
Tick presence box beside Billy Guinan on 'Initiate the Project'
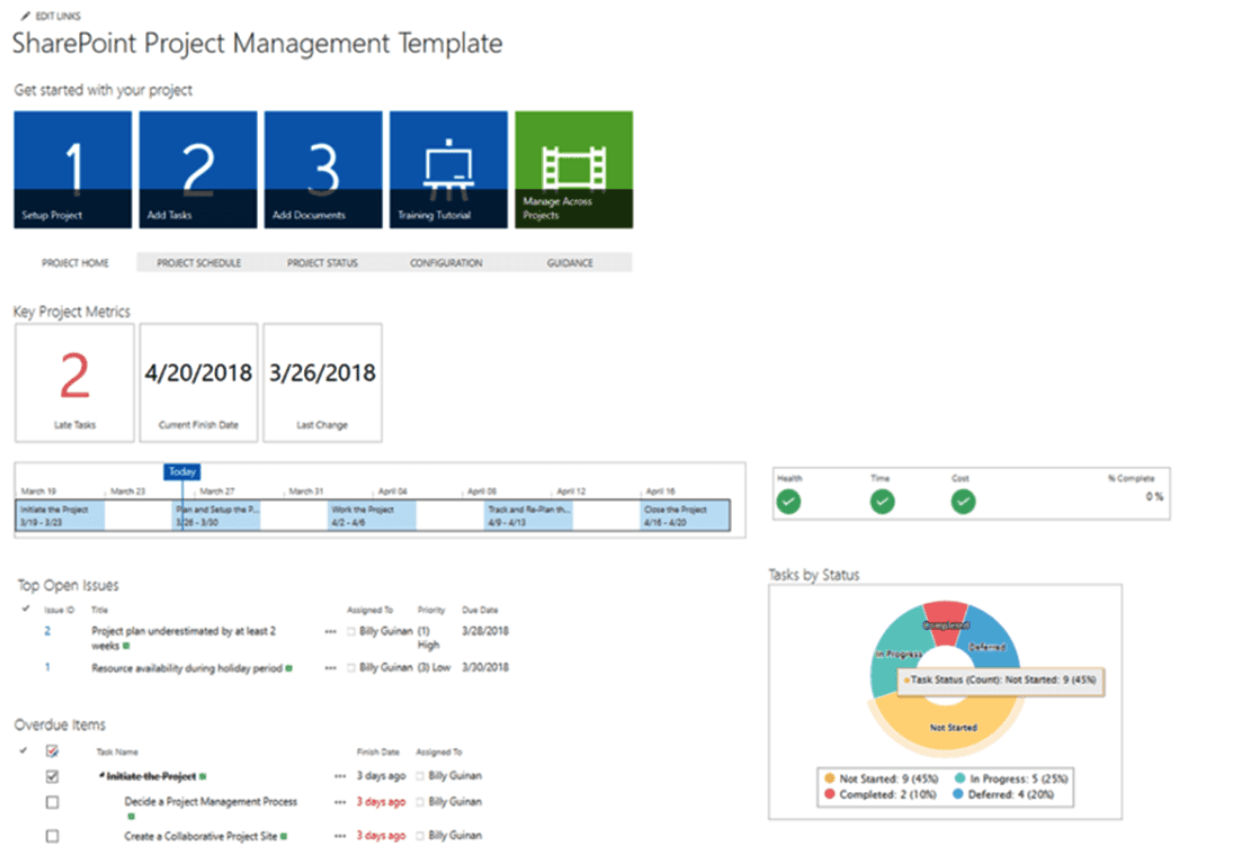[x=420, y=776]
